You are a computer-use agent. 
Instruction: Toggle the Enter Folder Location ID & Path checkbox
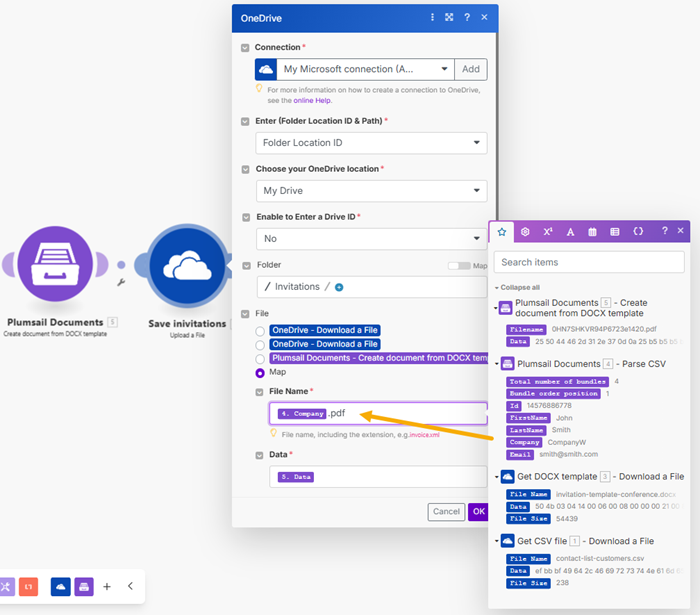(x=245, y=121)
